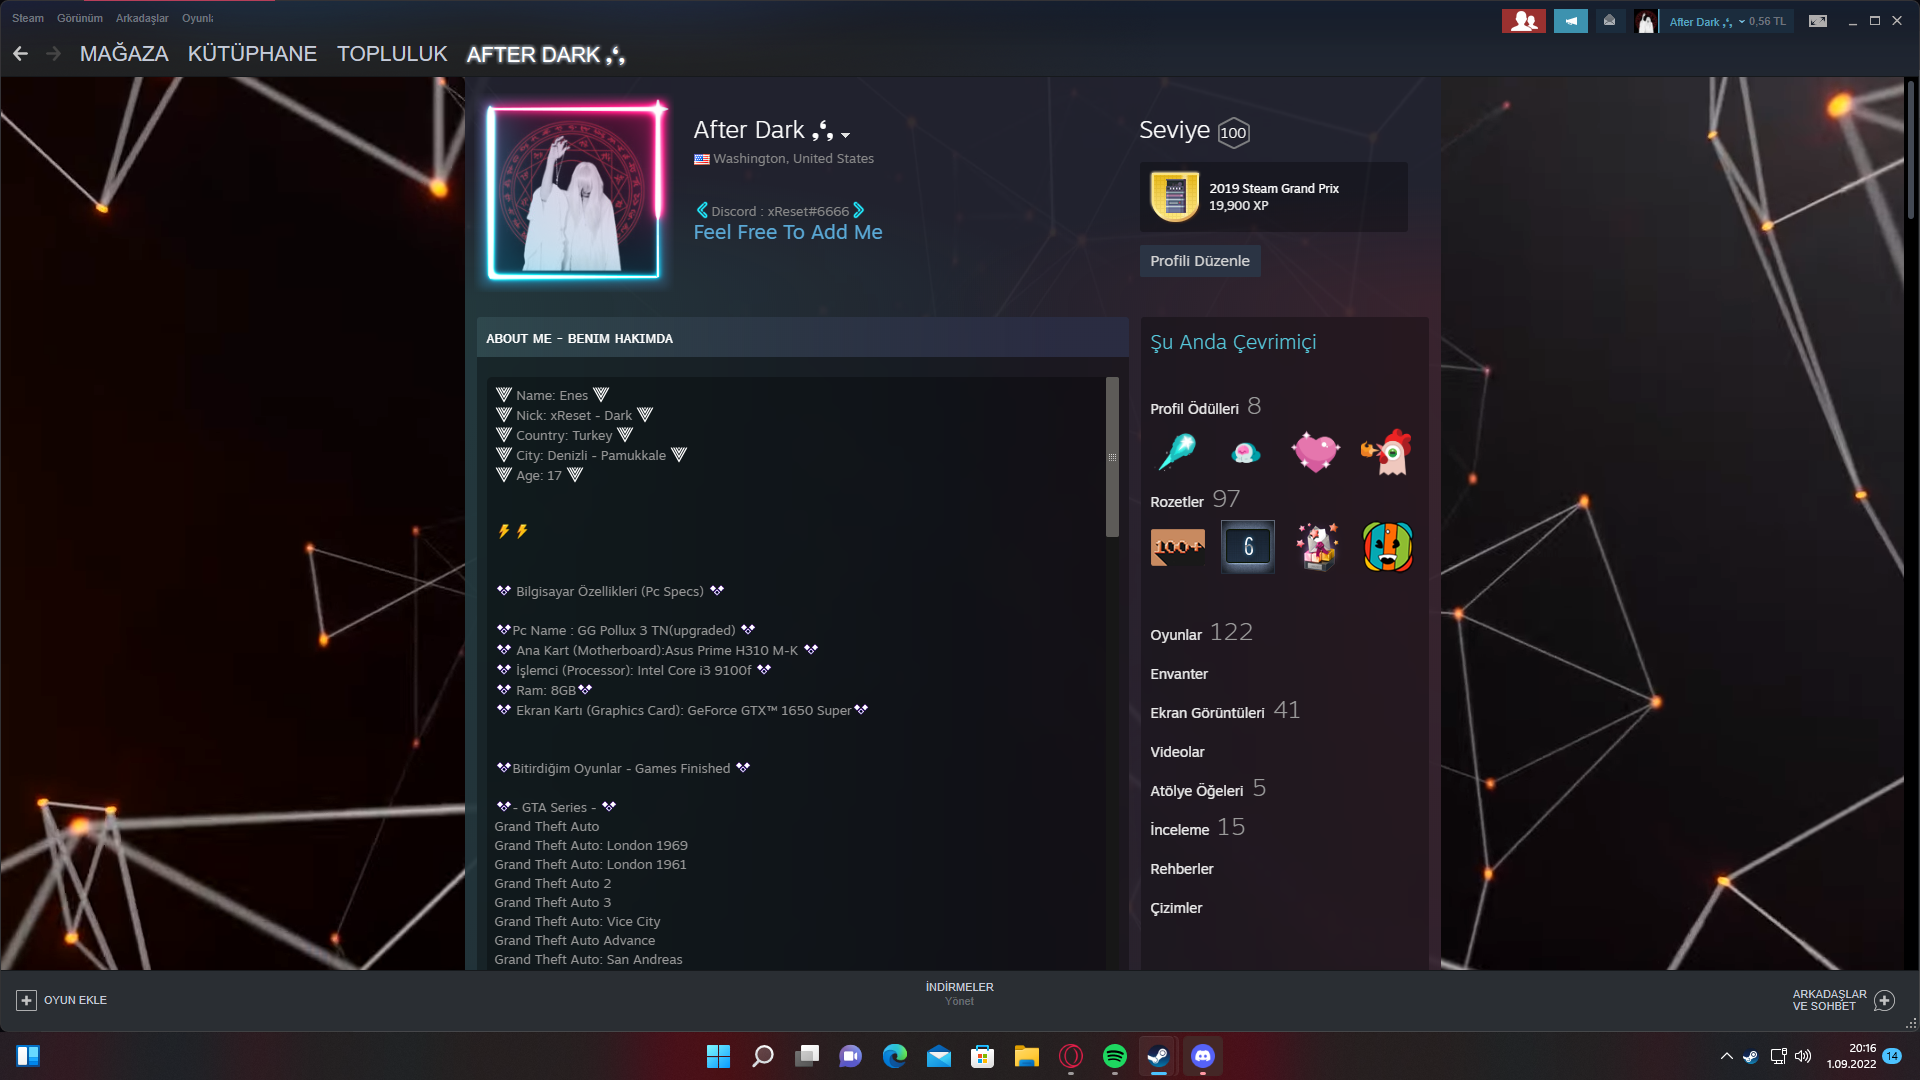This screenshot has width=1920, height=1080.
Task: Open Profil Ödülleri link
Action: (1205, 408)
